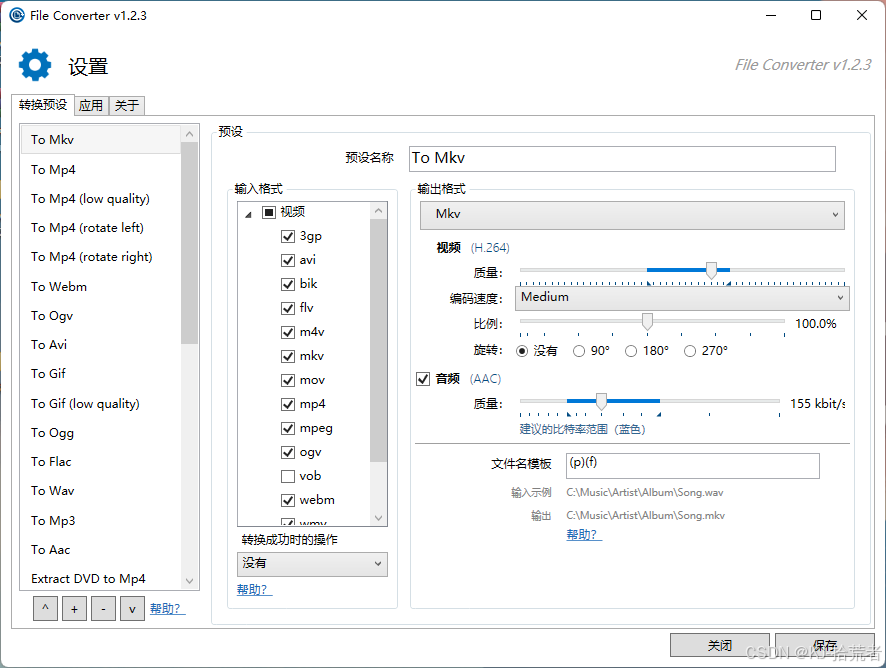
Task: Toggle the mp4 input checkbox
Action: point(288,405)
